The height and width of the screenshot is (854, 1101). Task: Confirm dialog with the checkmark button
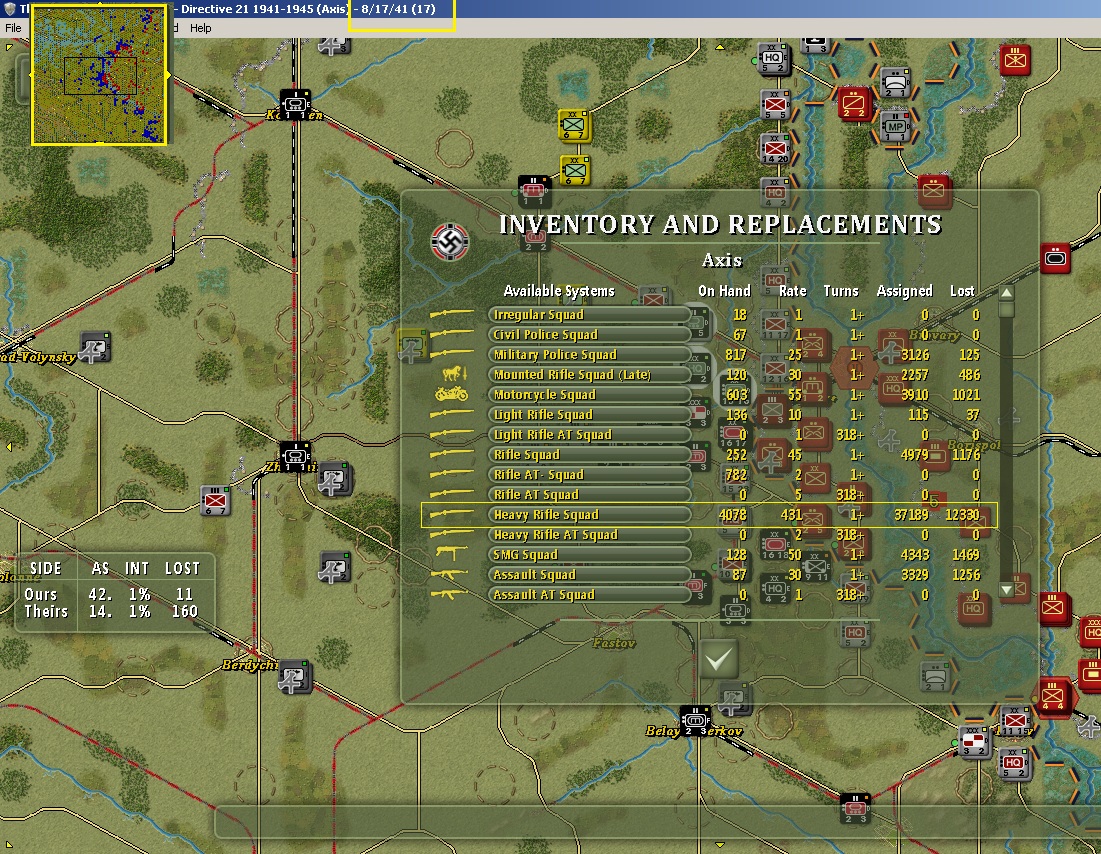click(719, 659)
